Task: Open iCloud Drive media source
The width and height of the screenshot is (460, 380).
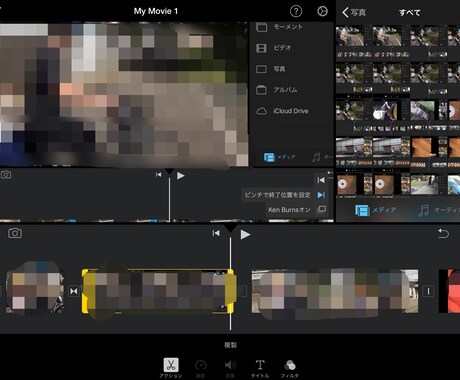Action: (282, 111)
